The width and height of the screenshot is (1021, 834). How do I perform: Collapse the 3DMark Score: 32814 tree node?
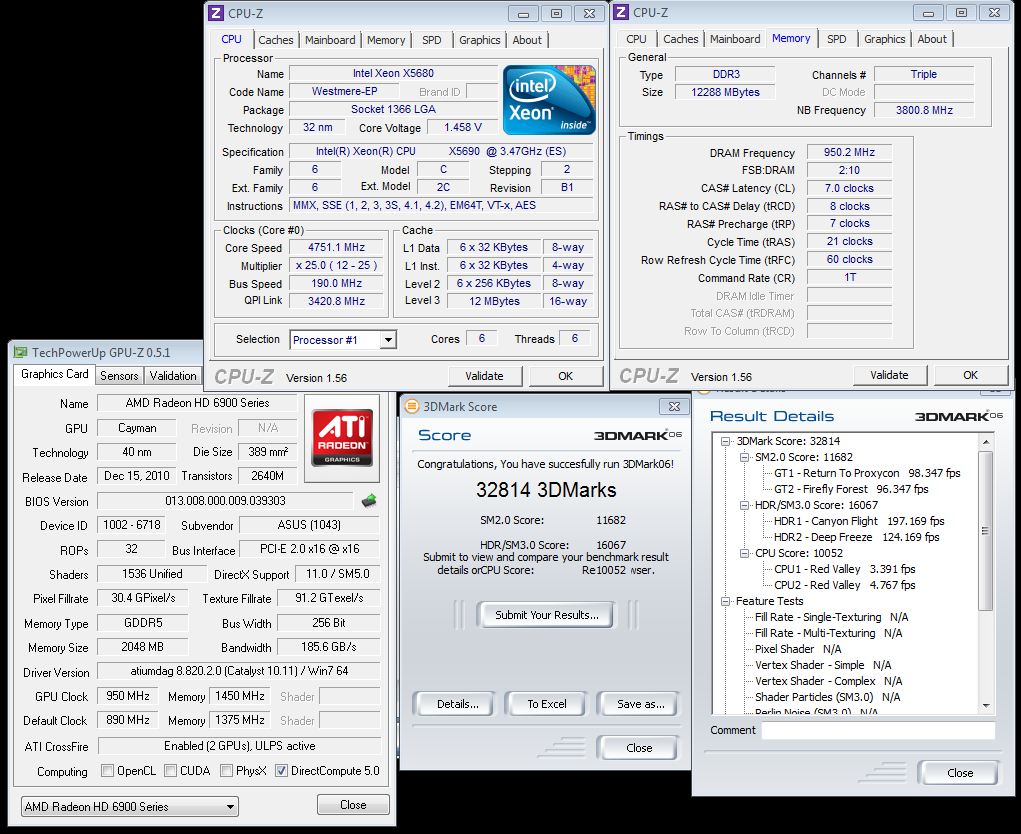725,441
